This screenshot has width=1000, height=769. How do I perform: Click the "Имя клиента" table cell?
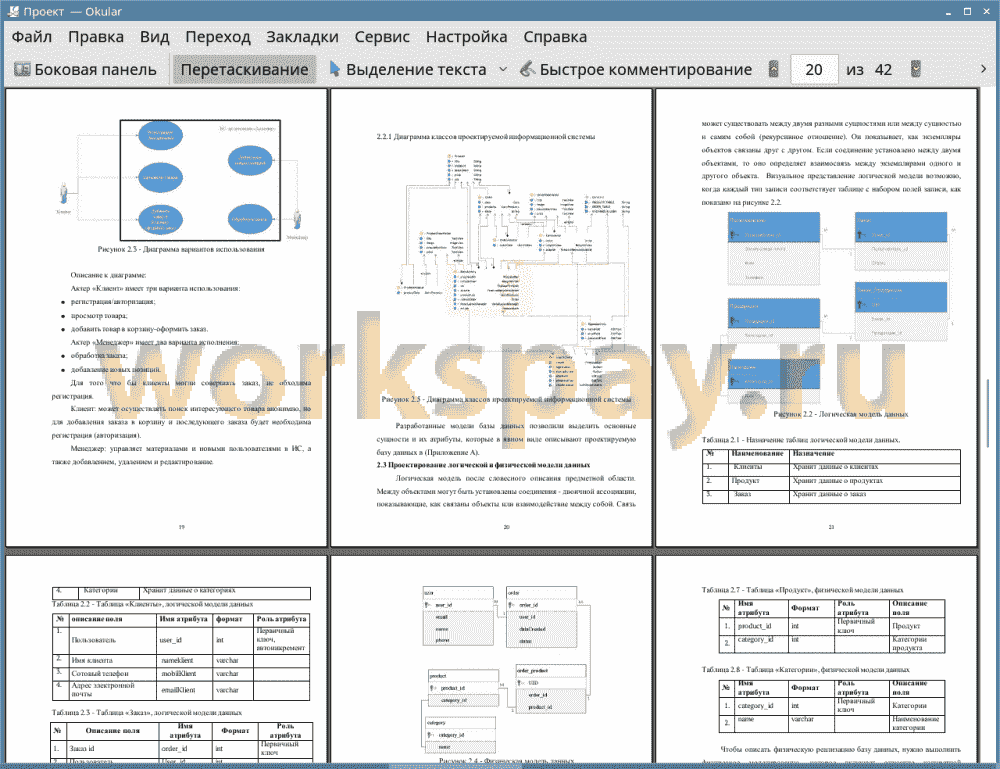pos(112,661)
